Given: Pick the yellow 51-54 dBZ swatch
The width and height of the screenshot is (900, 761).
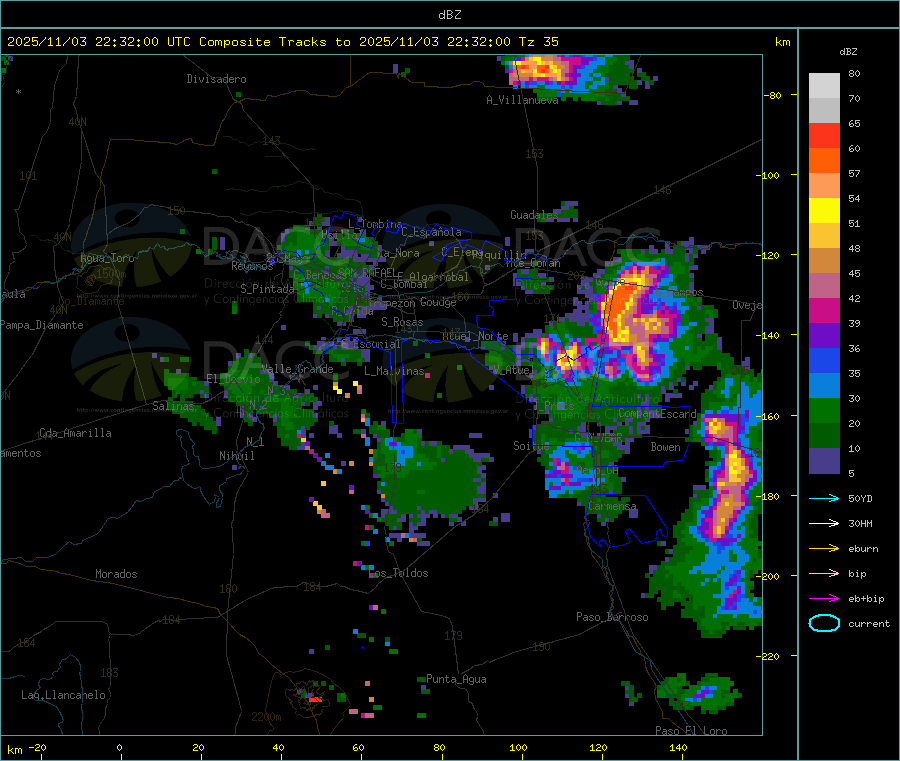Looking at the screenshot, I should [x=824, y=211].
